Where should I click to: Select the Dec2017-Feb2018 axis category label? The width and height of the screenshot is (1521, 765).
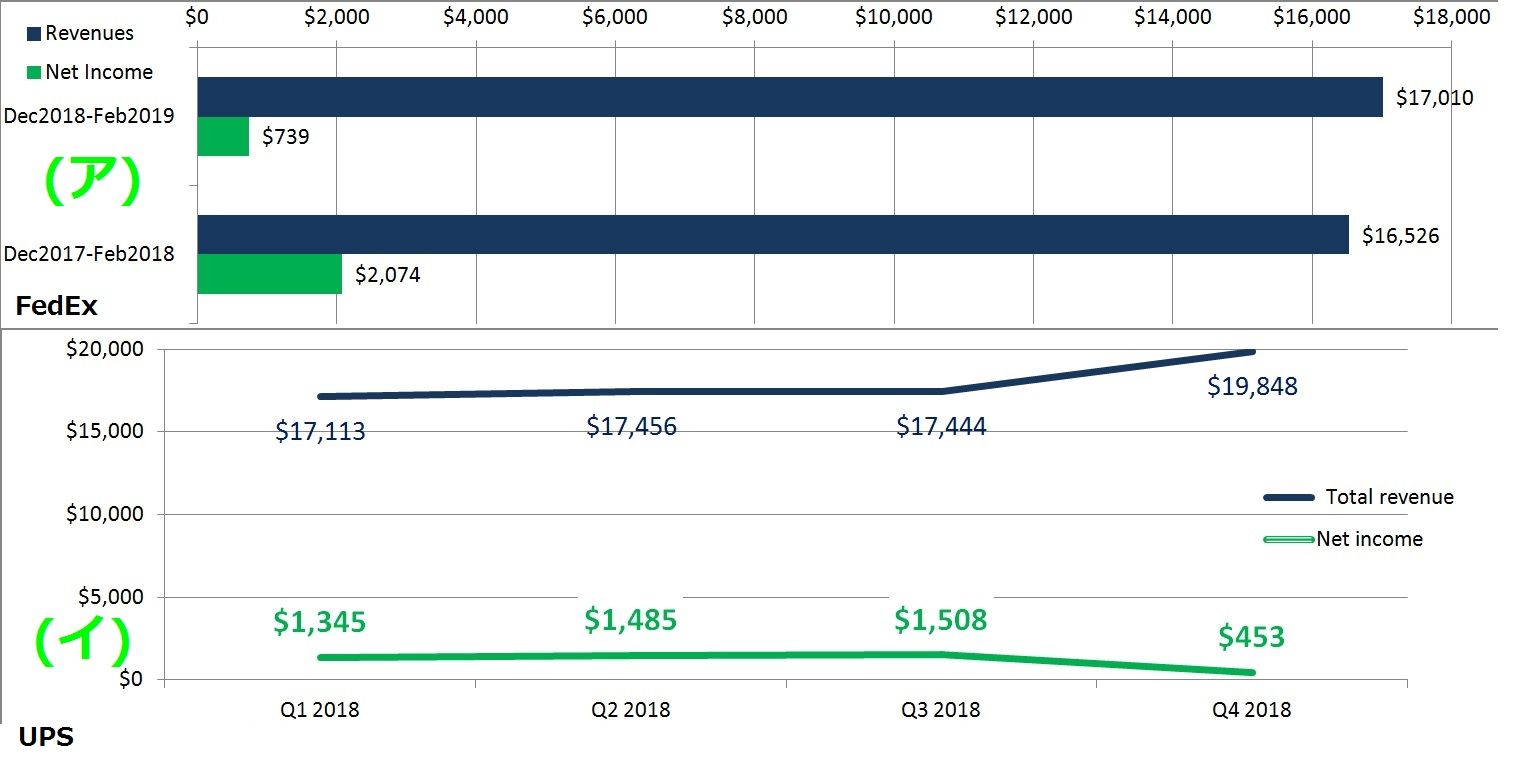click(x=89, y=254)
